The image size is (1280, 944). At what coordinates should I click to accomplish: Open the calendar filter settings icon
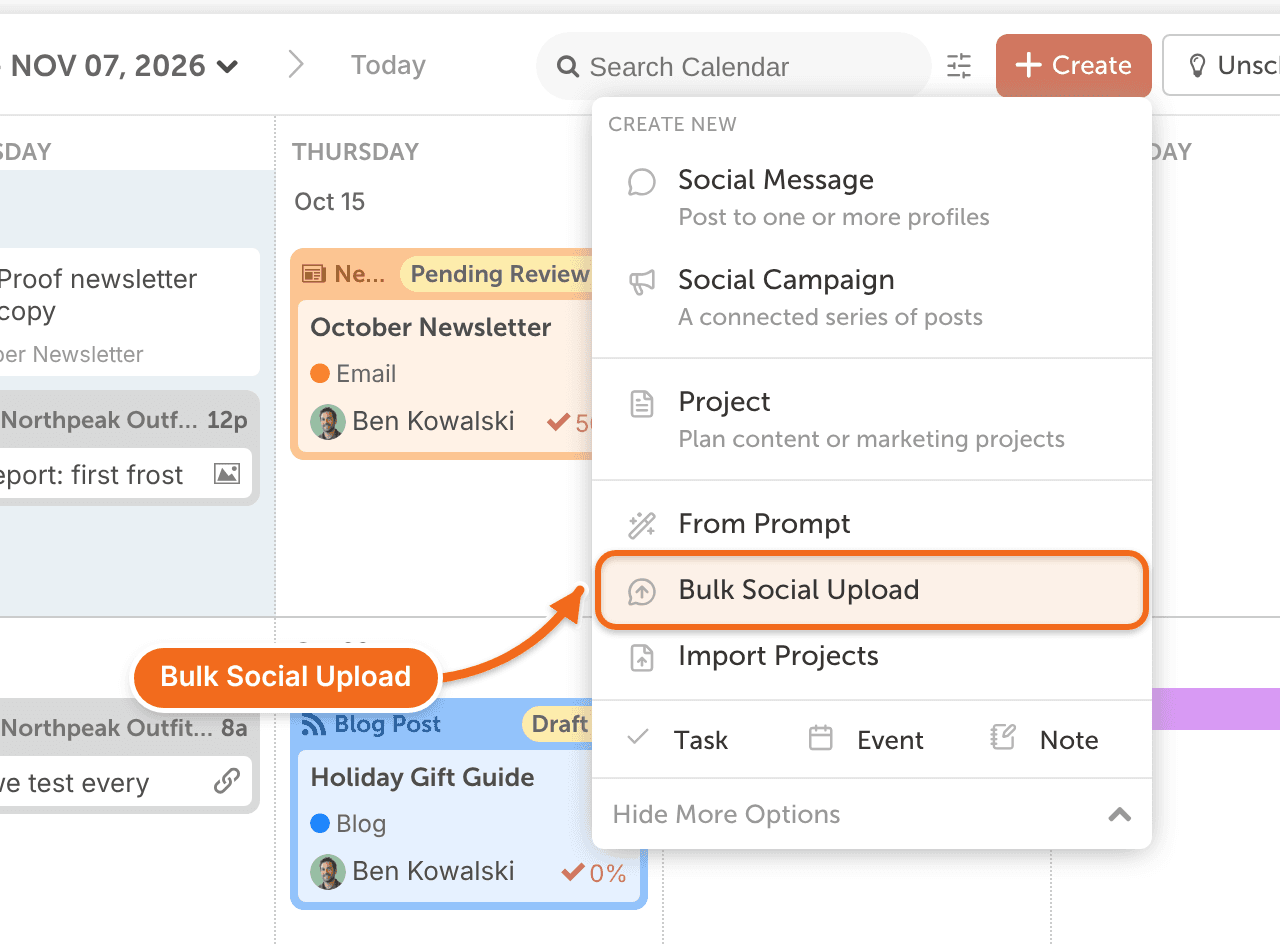(959, 66)
